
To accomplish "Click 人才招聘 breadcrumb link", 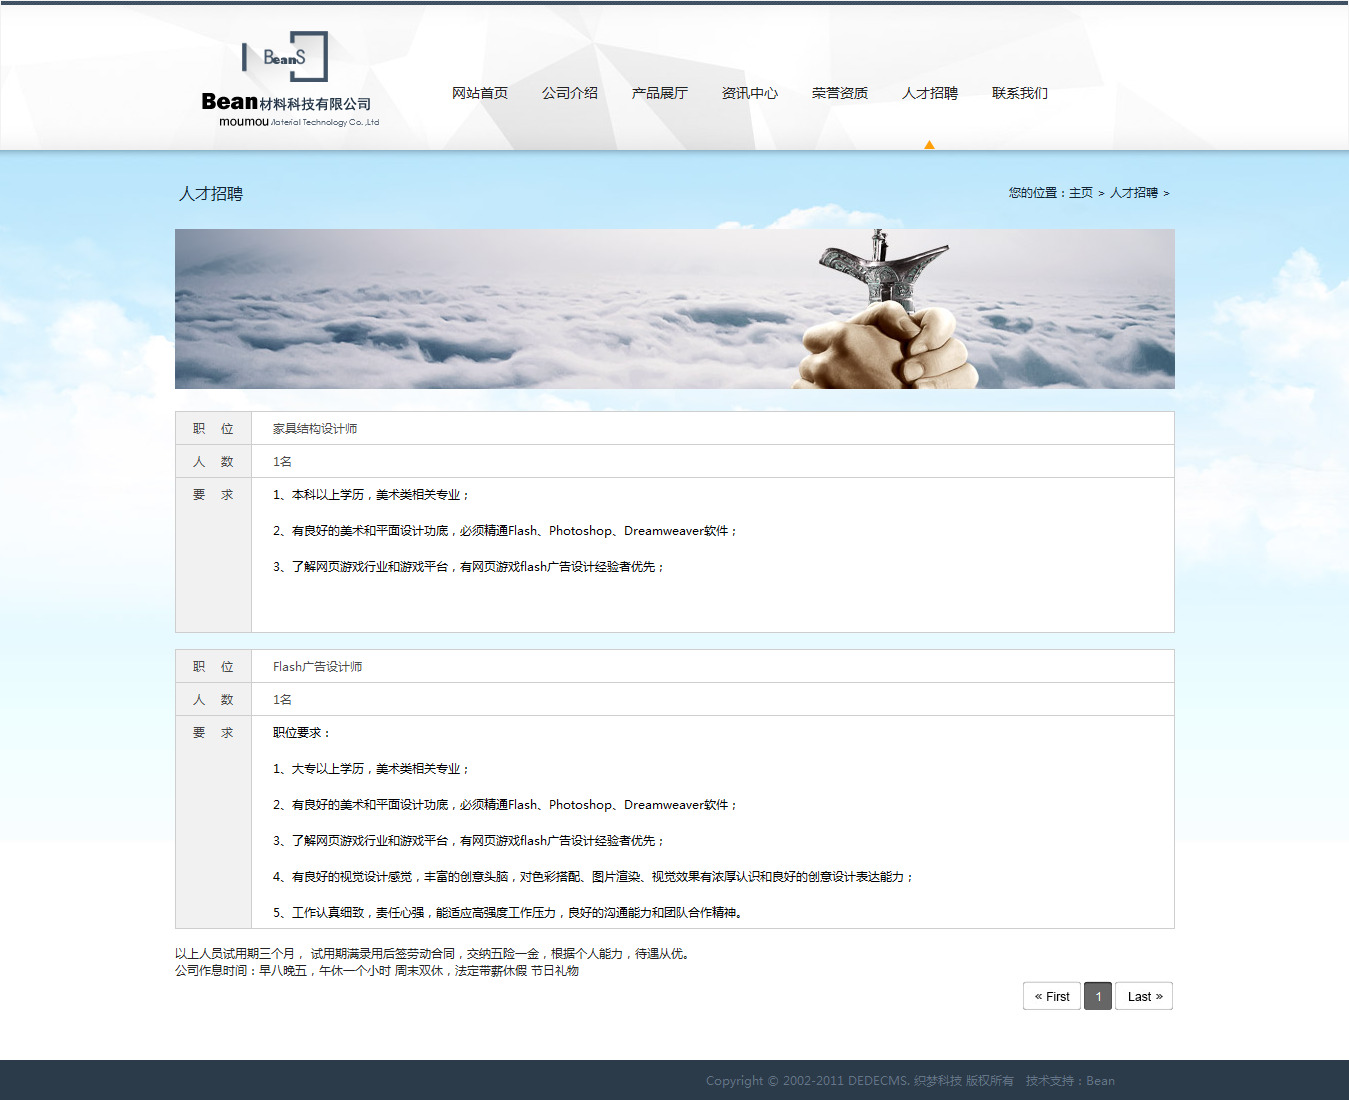I will click(x=1134, y=193).
